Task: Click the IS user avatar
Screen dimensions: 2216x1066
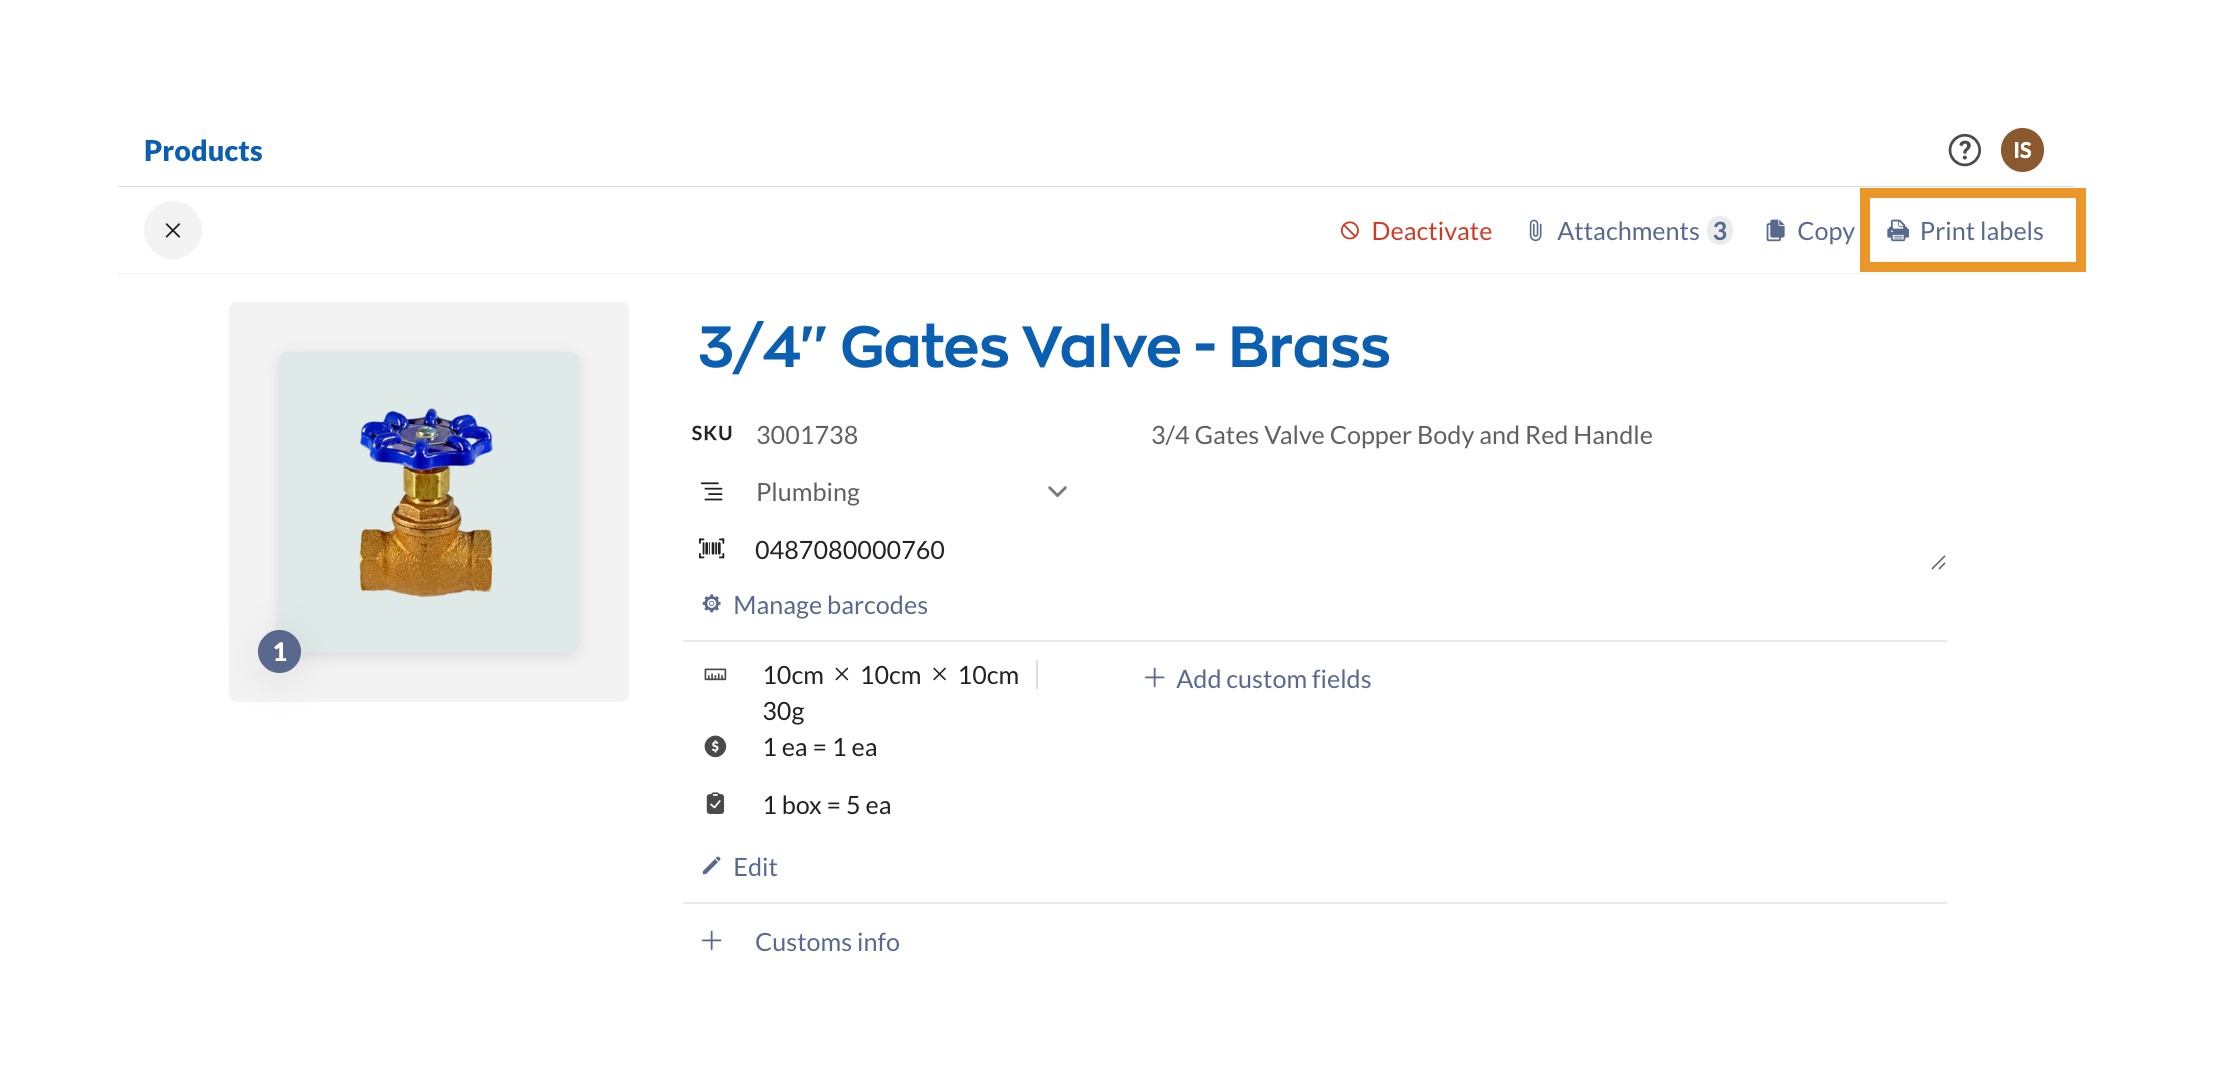Action: pyautogui.click(x=2021, y=150)
